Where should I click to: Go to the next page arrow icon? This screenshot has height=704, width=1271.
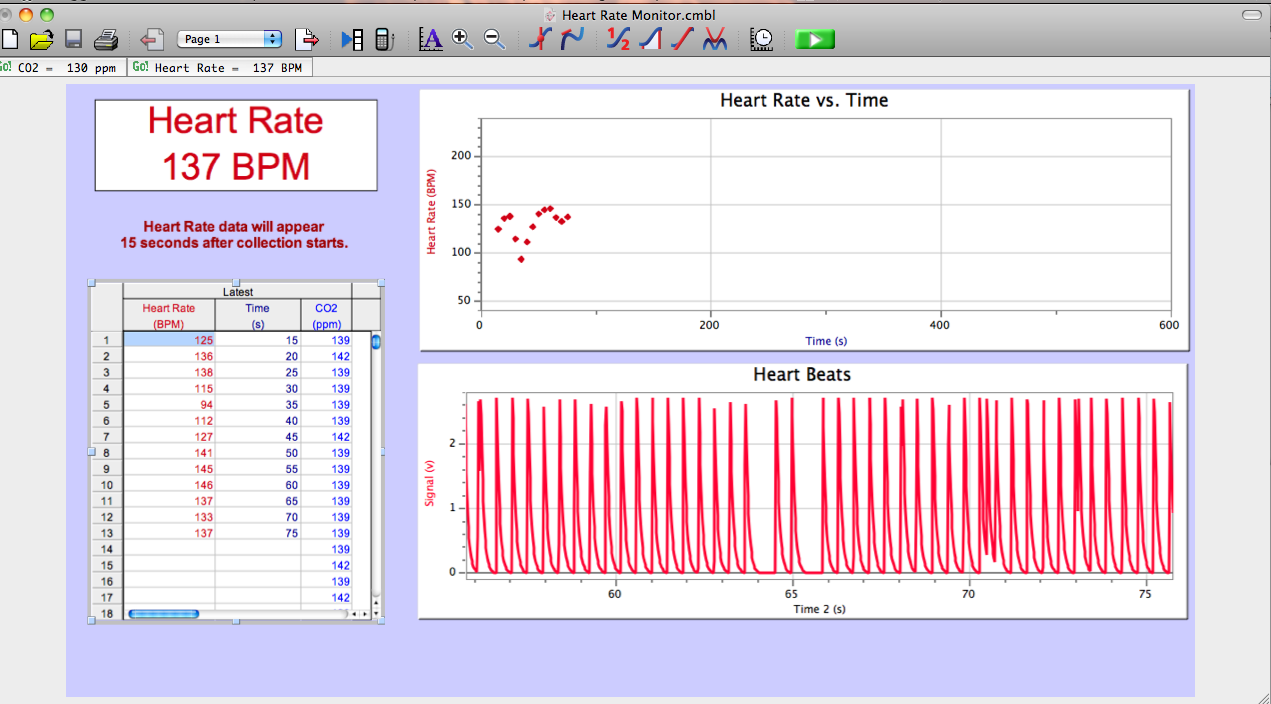(307, 39)
